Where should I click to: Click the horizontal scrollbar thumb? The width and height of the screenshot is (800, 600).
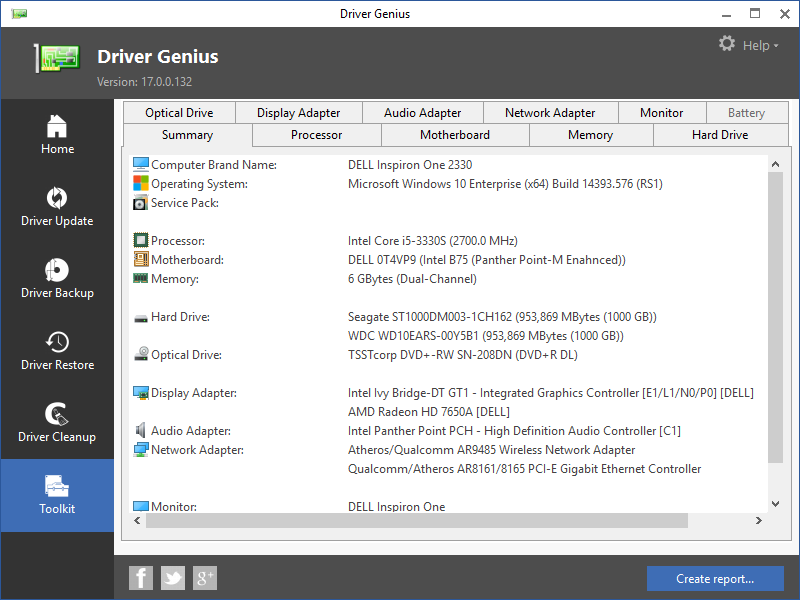click(417, 520)
